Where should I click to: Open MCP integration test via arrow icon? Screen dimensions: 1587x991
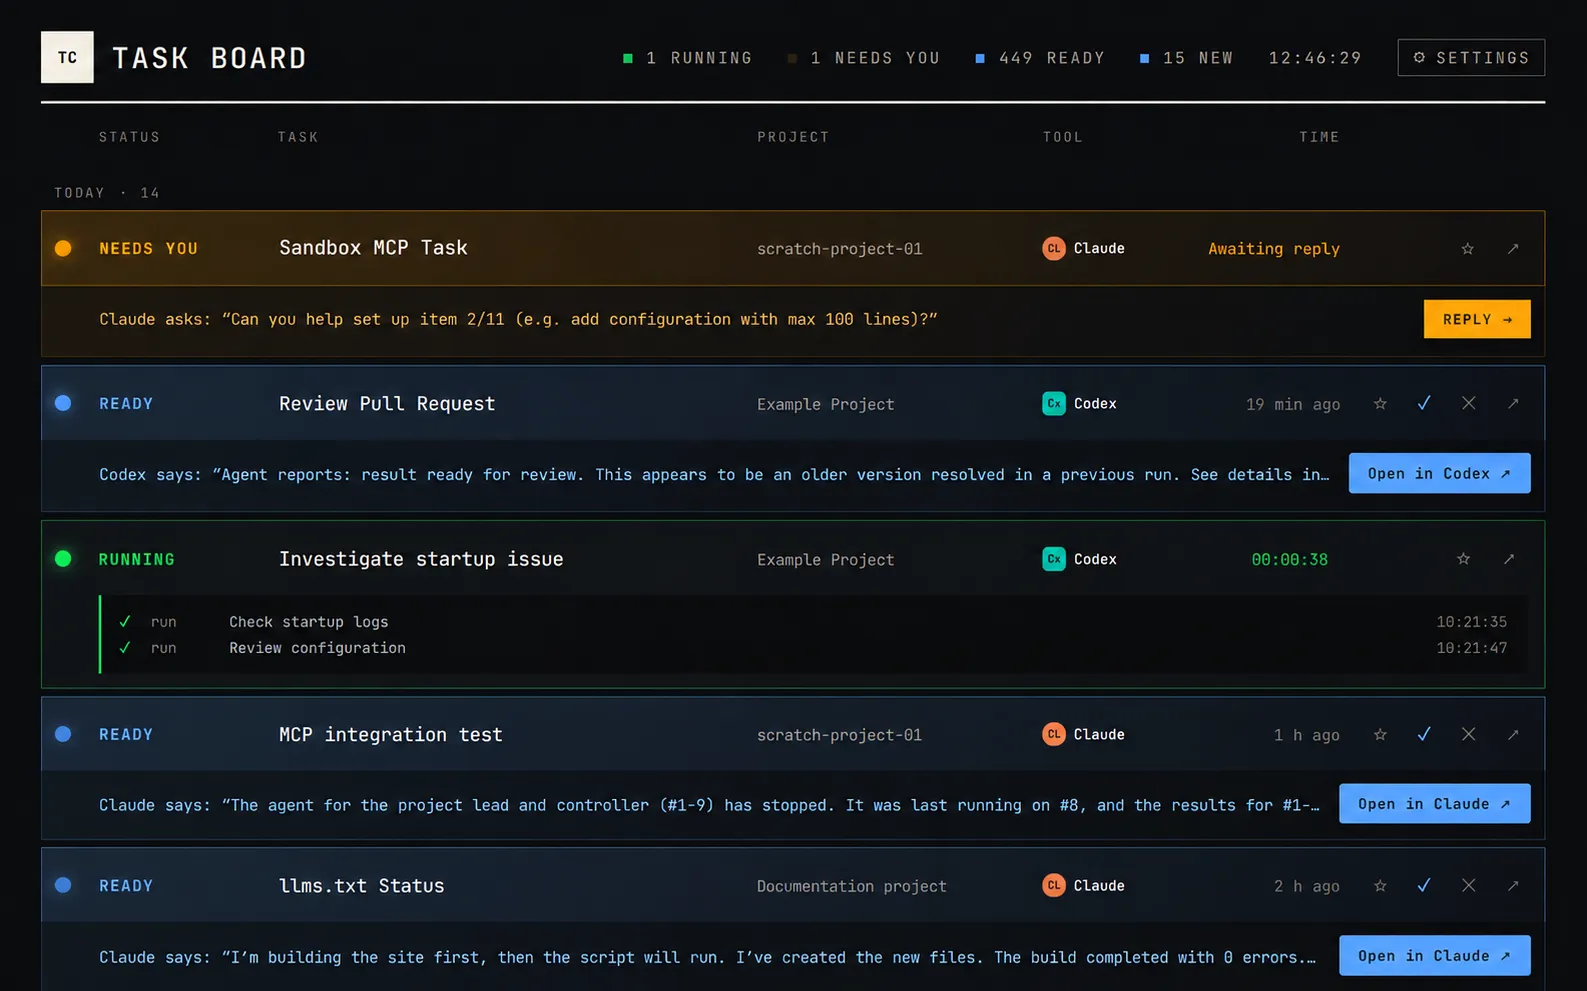tap(1513, 735)
